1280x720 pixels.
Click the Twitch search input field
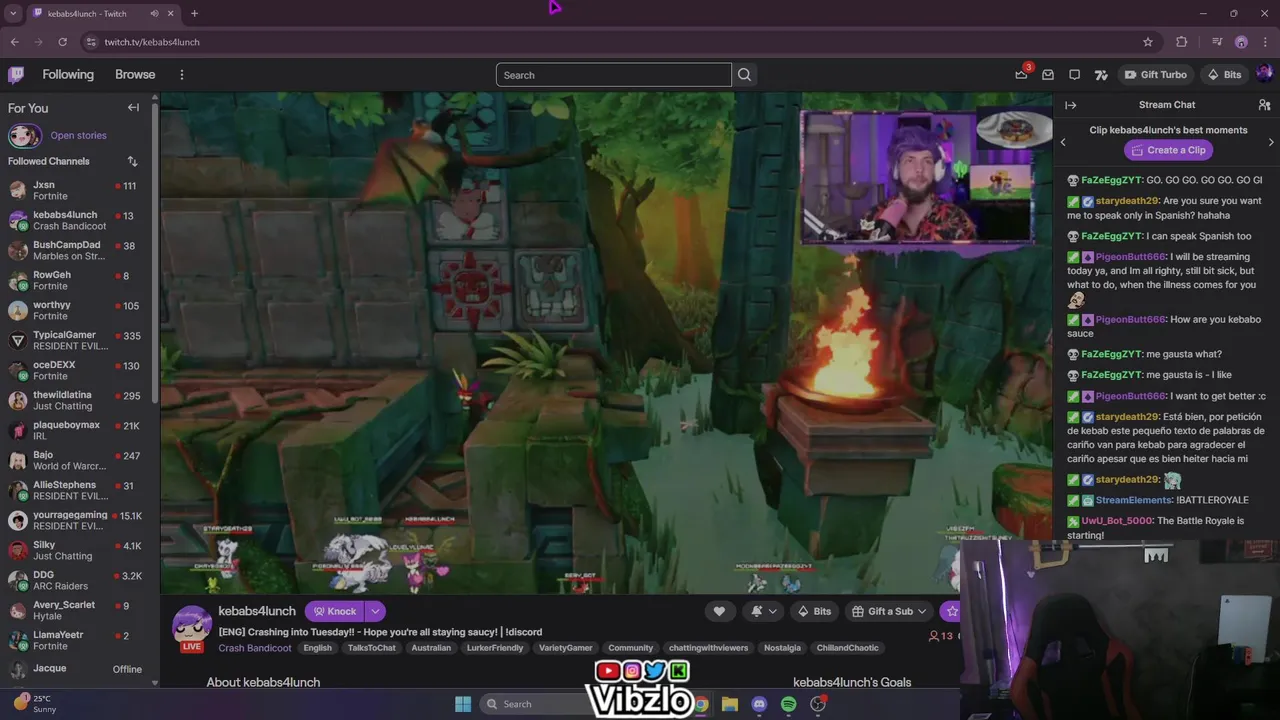[x=614, y=75]
